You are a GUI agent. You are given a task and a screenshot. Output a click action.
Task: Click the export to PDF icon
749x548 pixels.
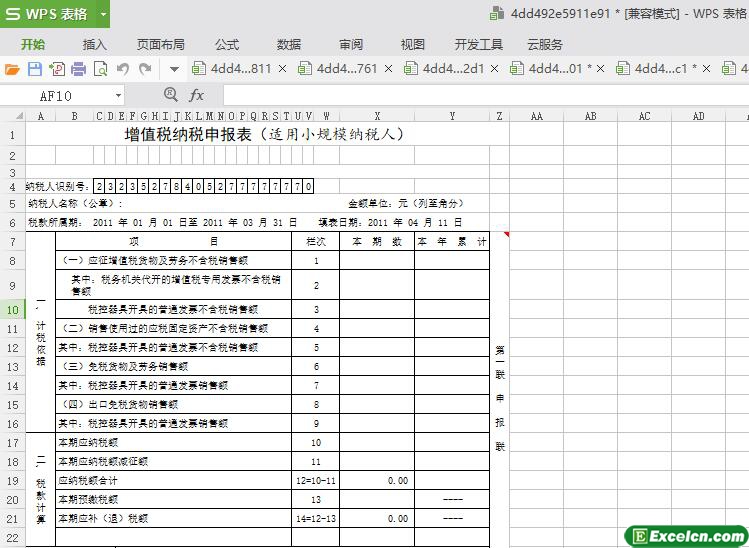(57, 69)
